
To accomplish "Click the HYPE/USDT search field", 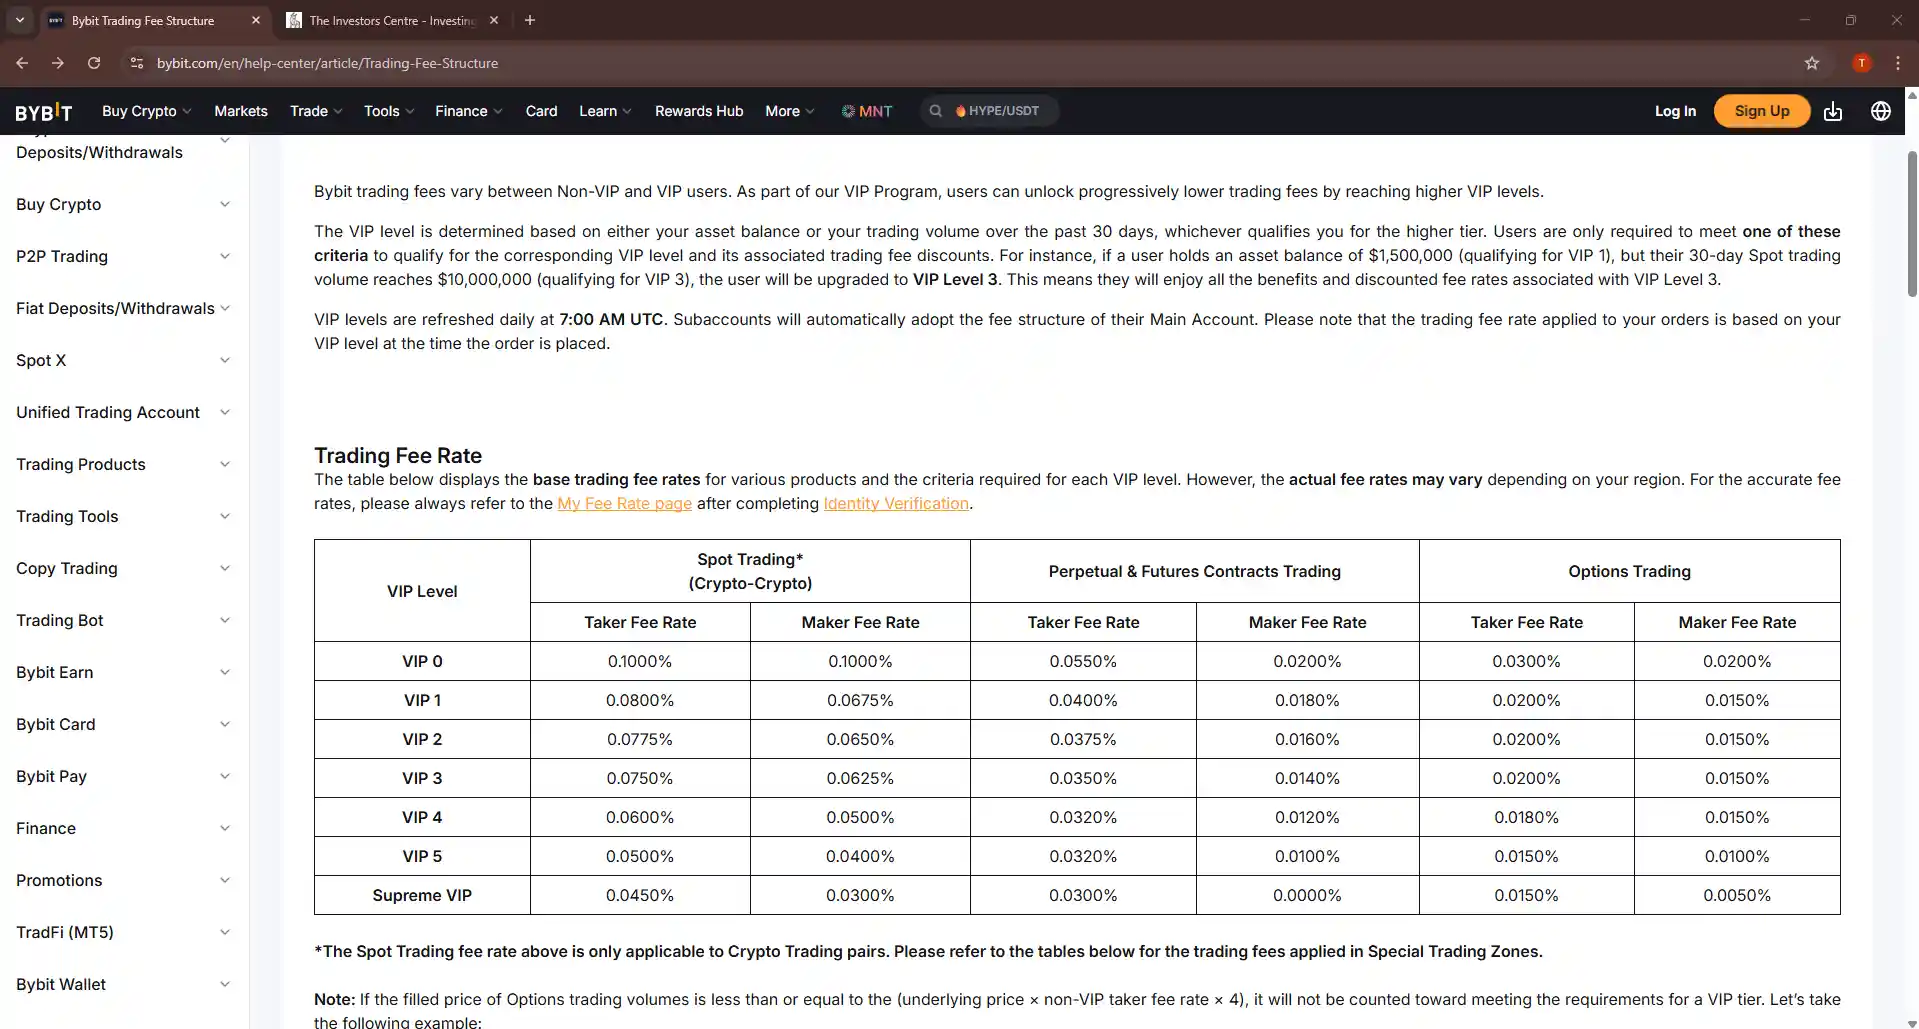I will 990,111.
